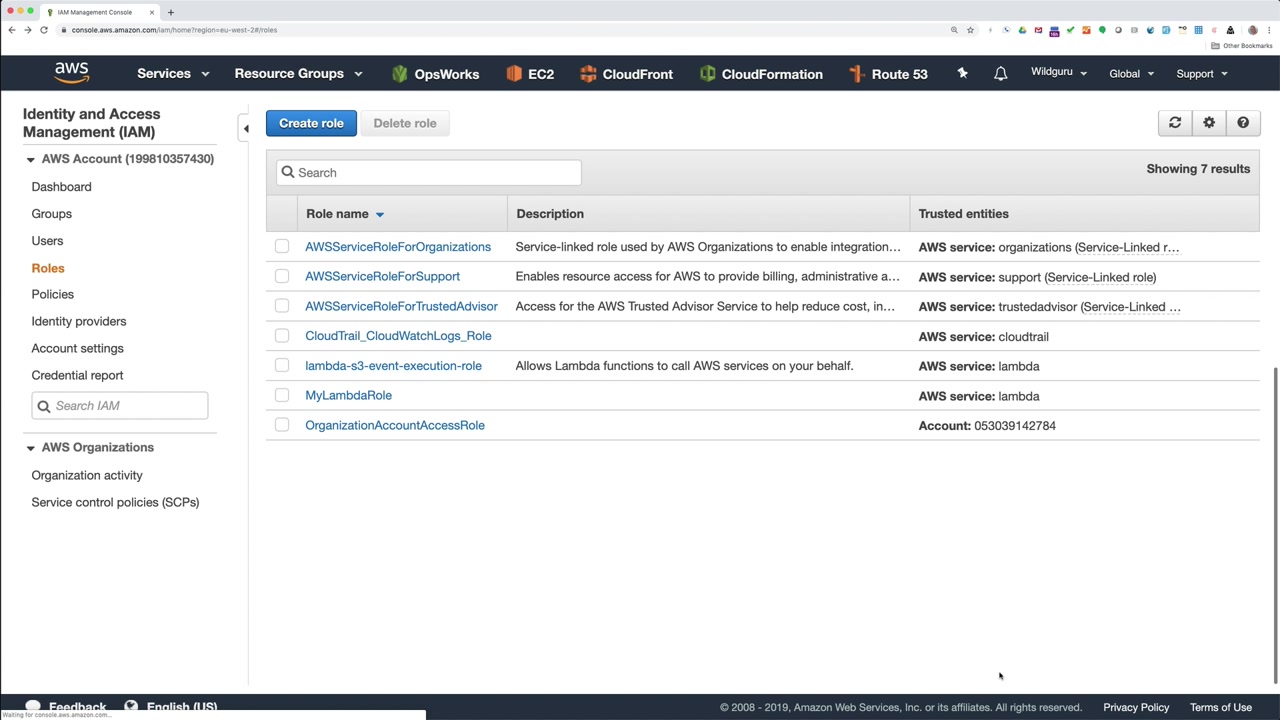Open Users in the IAM sidebar
The height and width of the screenshot is (720, 1280).
[x=47, y=241]
